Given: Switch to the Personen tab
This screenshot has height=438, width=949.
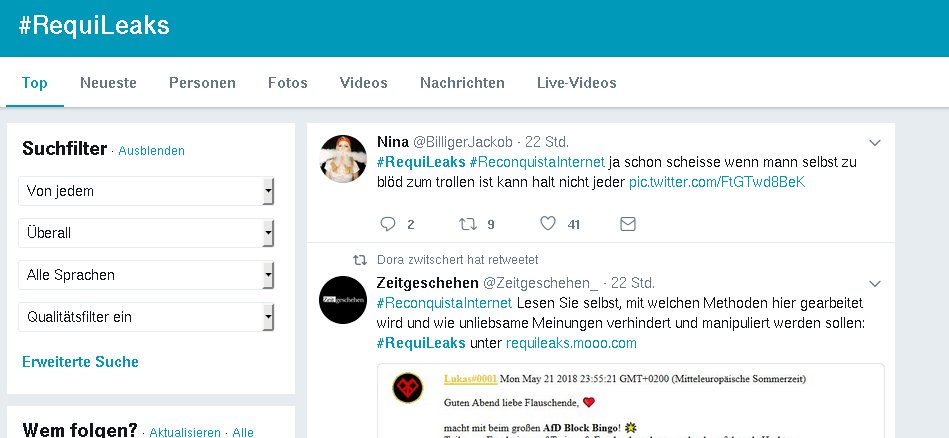Looking at the screenshot, I should [202, 83].
